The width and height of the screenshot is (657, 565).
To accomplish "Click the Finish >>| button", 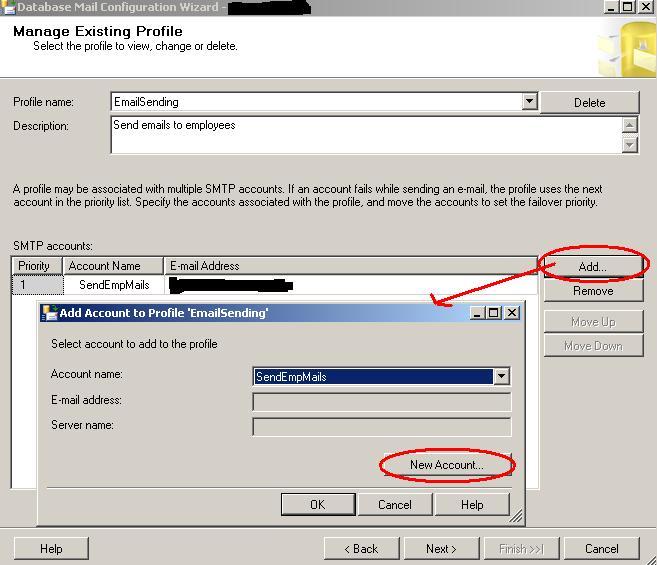I will click(x=521, y=549).
